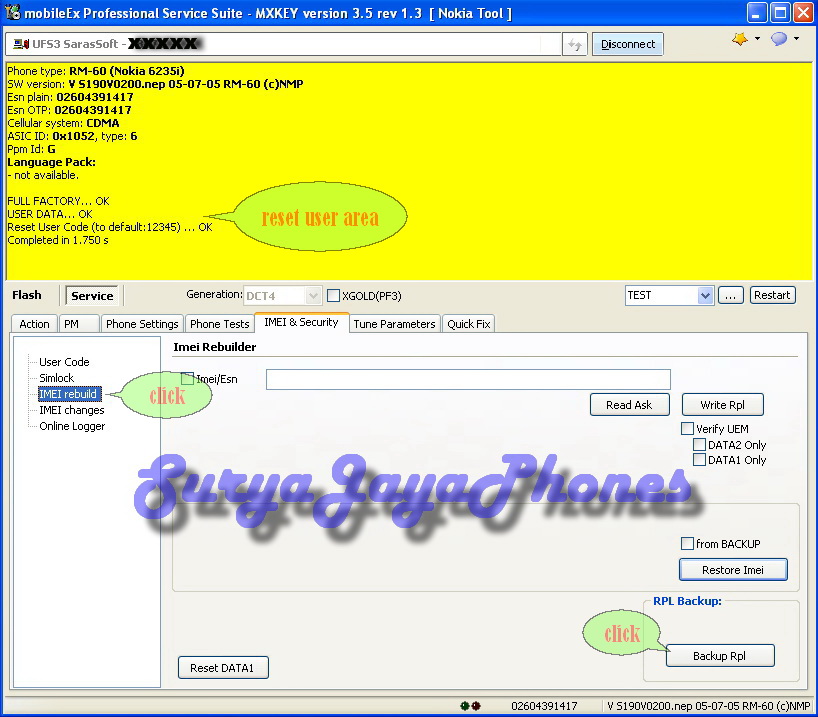
Task: Click the ESN 02604391417 in status bar
Action: point(544,706)
